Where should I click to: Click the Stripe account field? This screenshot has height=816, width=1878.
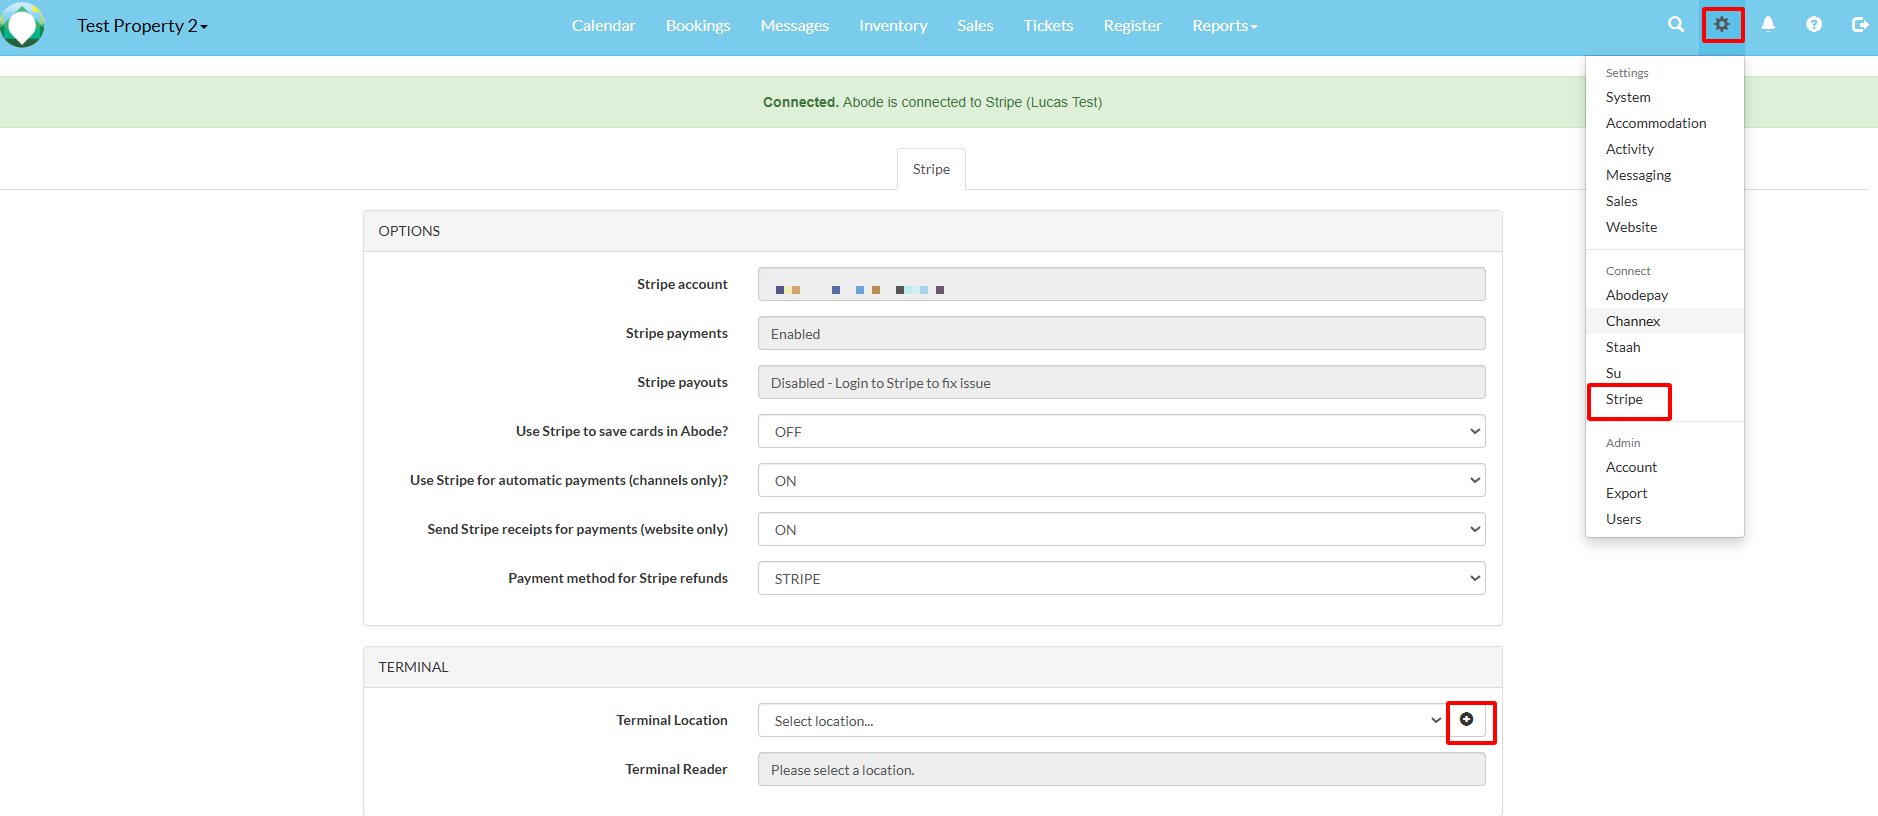(1121, 284)
